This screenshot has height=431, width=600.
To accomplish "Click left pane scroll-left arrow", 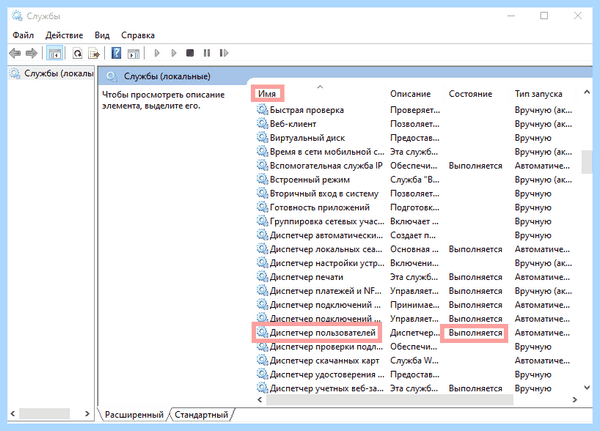I will pyautogui.click(x=13, y=413).
